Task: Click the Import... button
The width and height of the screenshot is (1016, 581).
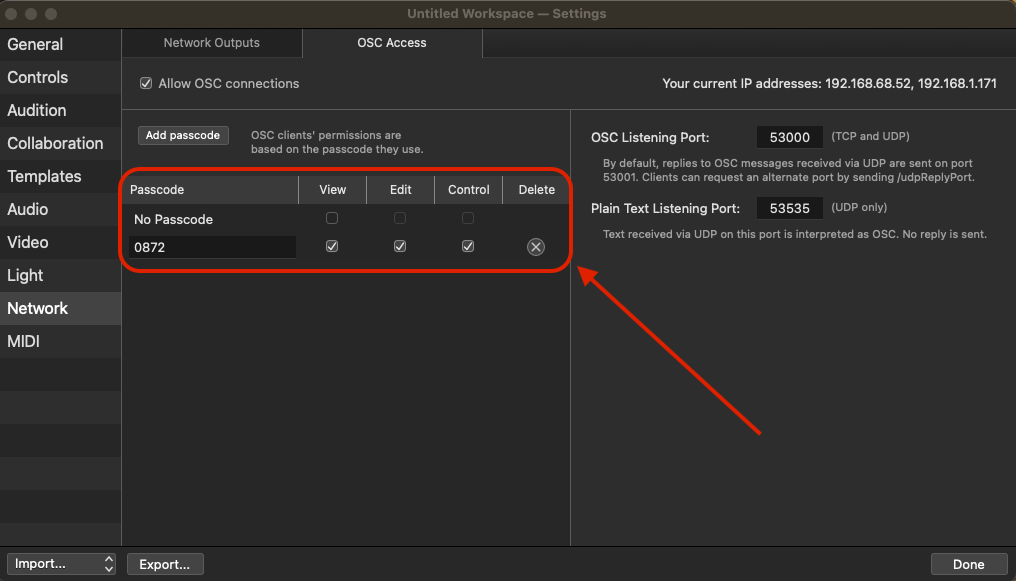Action: click(61, 564)
